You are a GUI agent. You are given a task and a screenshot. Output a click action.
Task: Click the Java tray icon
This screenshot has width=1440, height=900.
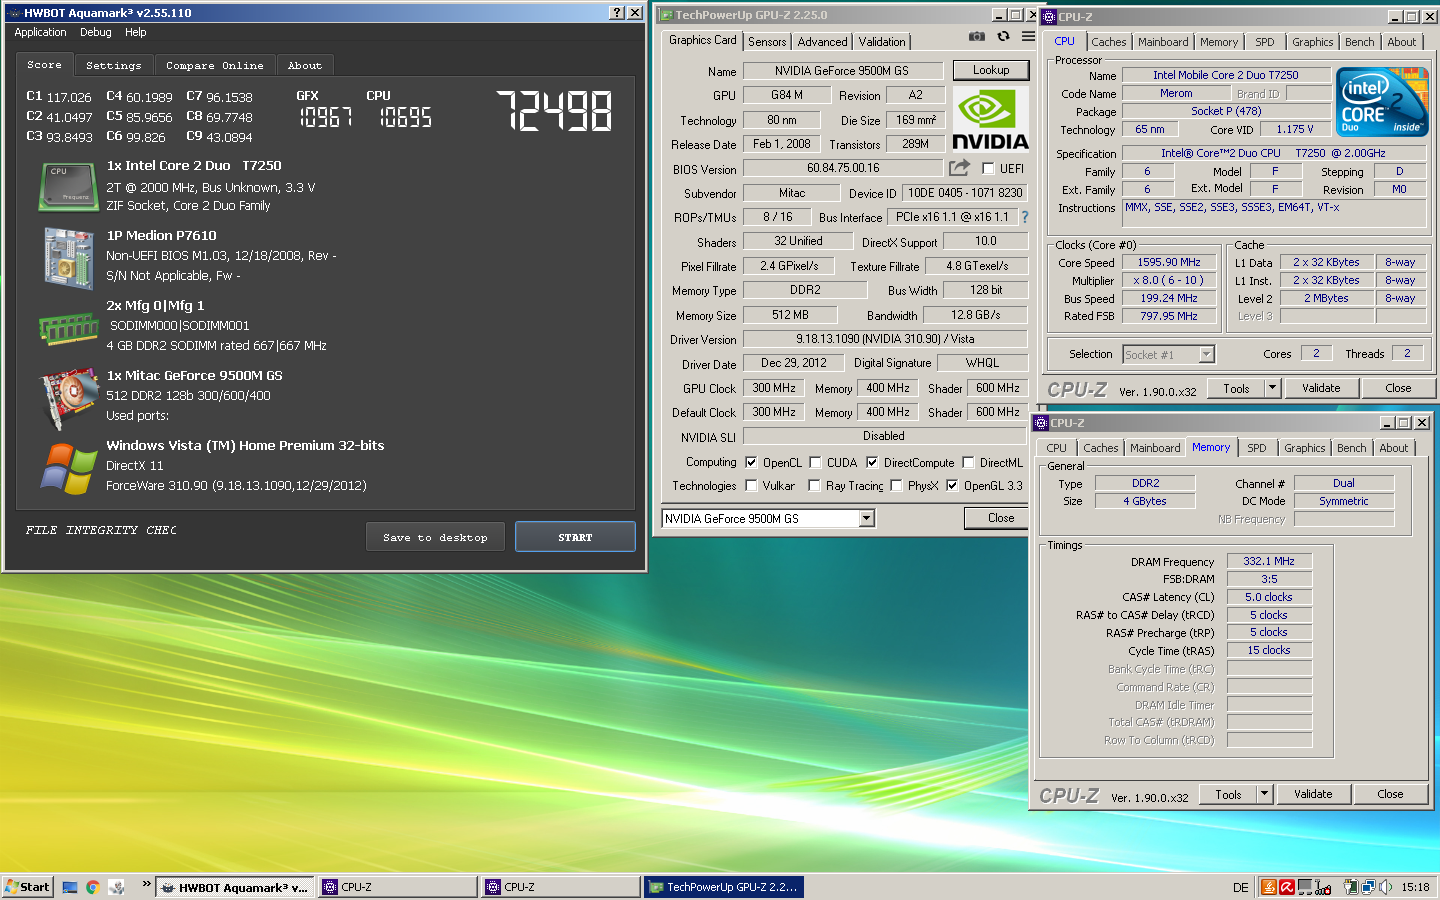pos(1269,887)
